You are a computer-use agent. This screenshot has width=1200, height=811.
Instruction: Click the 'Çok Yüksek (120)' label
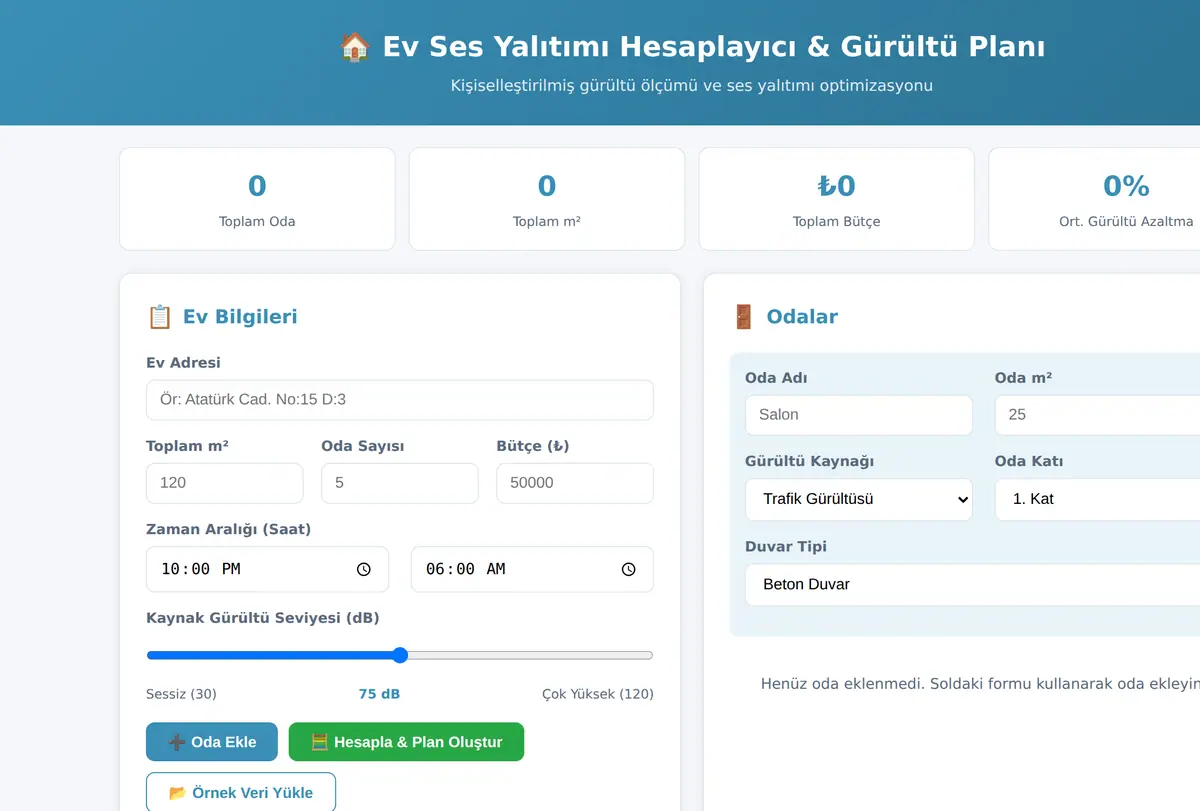[x=598, y=693]
